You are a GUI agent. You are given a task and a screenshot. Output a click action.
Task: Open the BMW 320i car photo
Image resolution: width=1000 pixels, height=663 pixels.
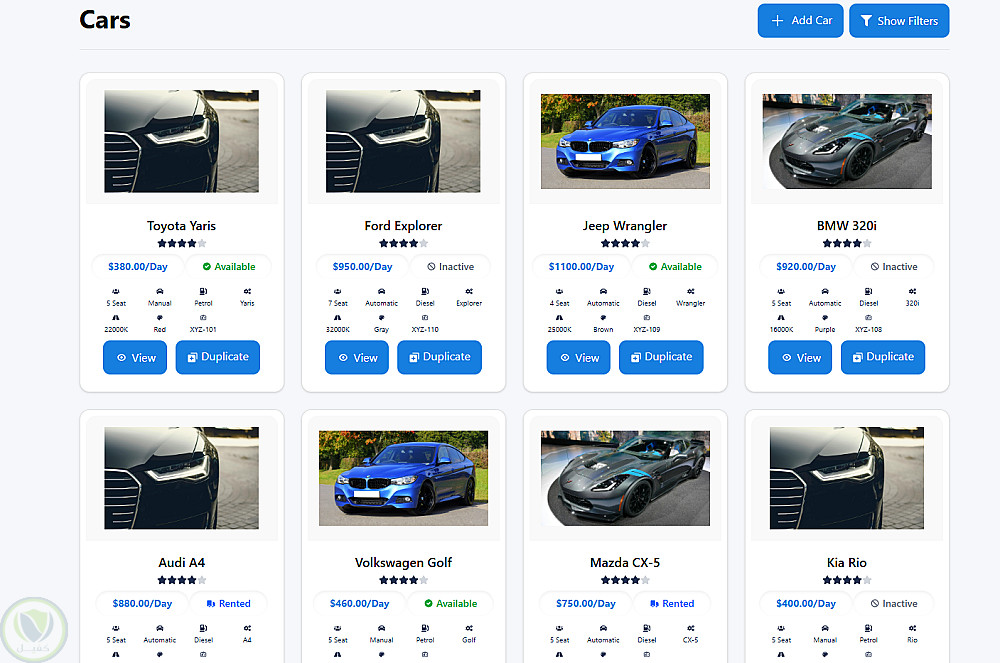pos(847,141)
